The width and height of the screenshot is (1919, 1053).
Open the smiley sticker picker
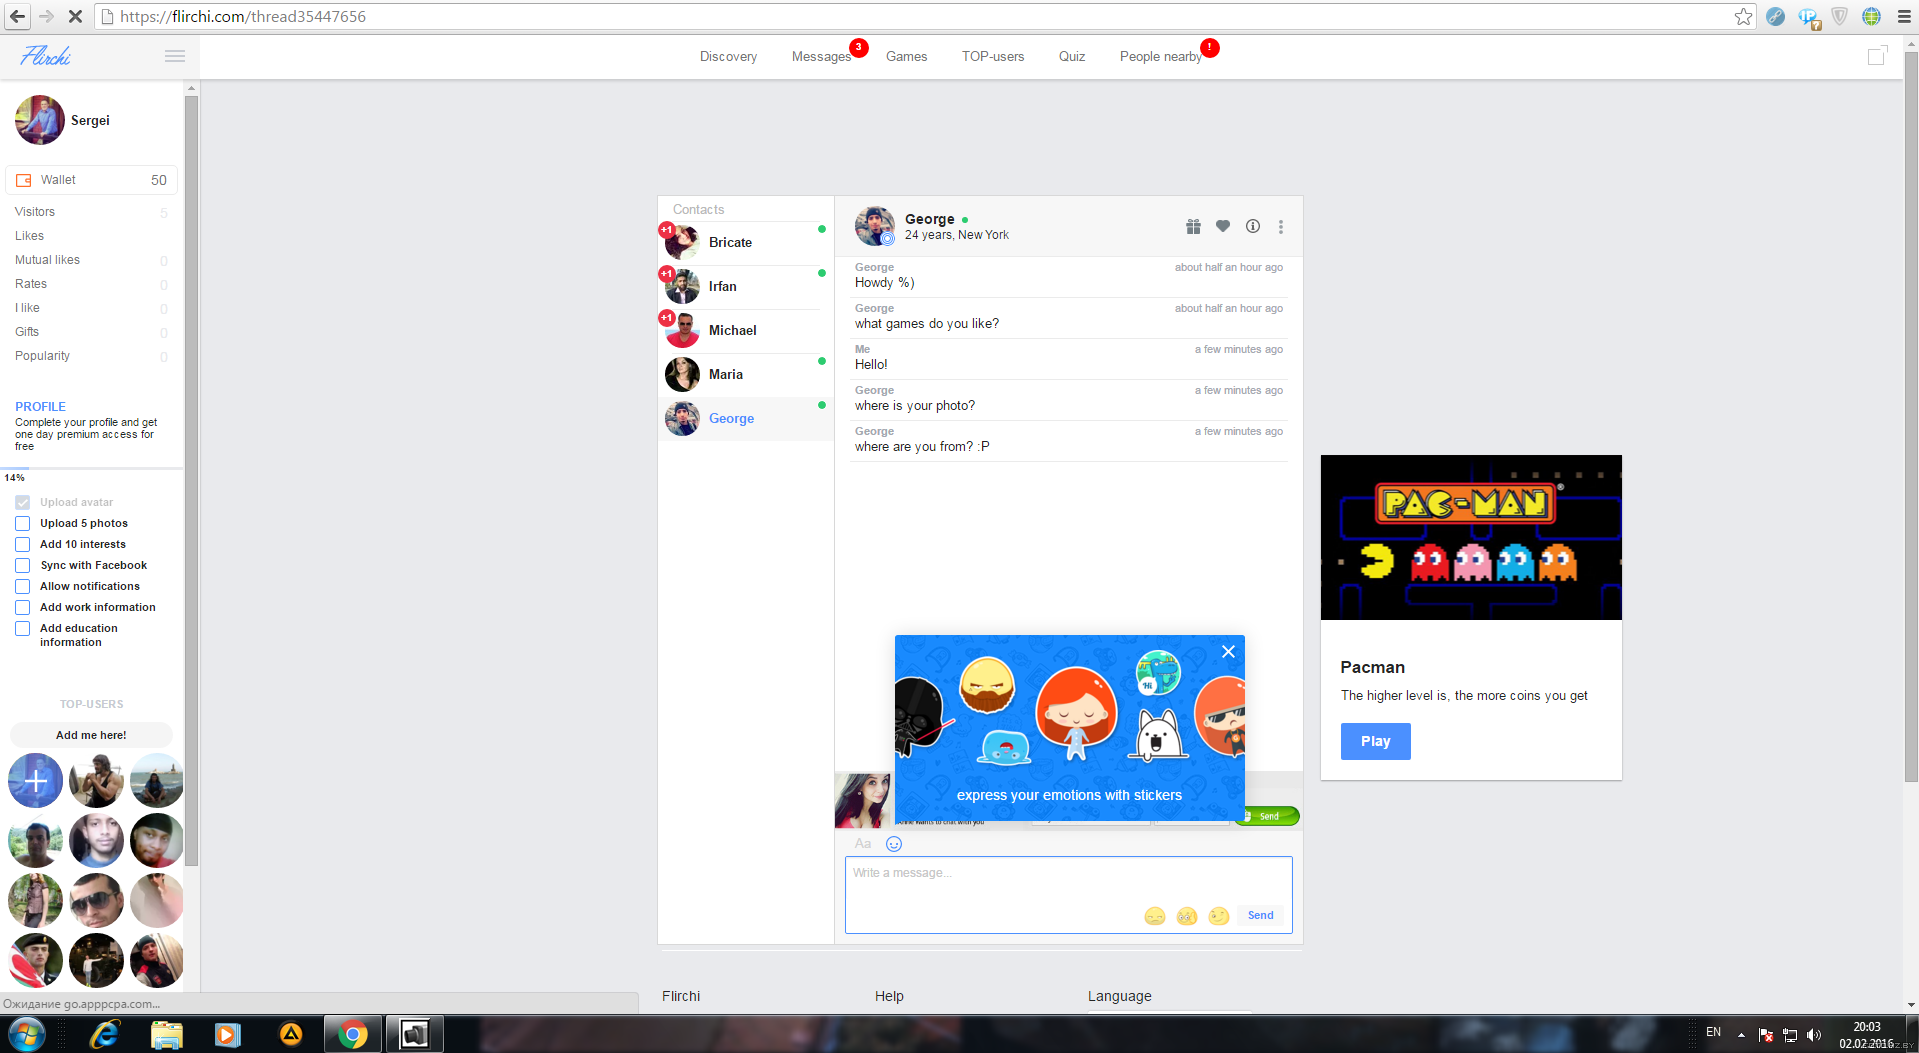[894, 844]
